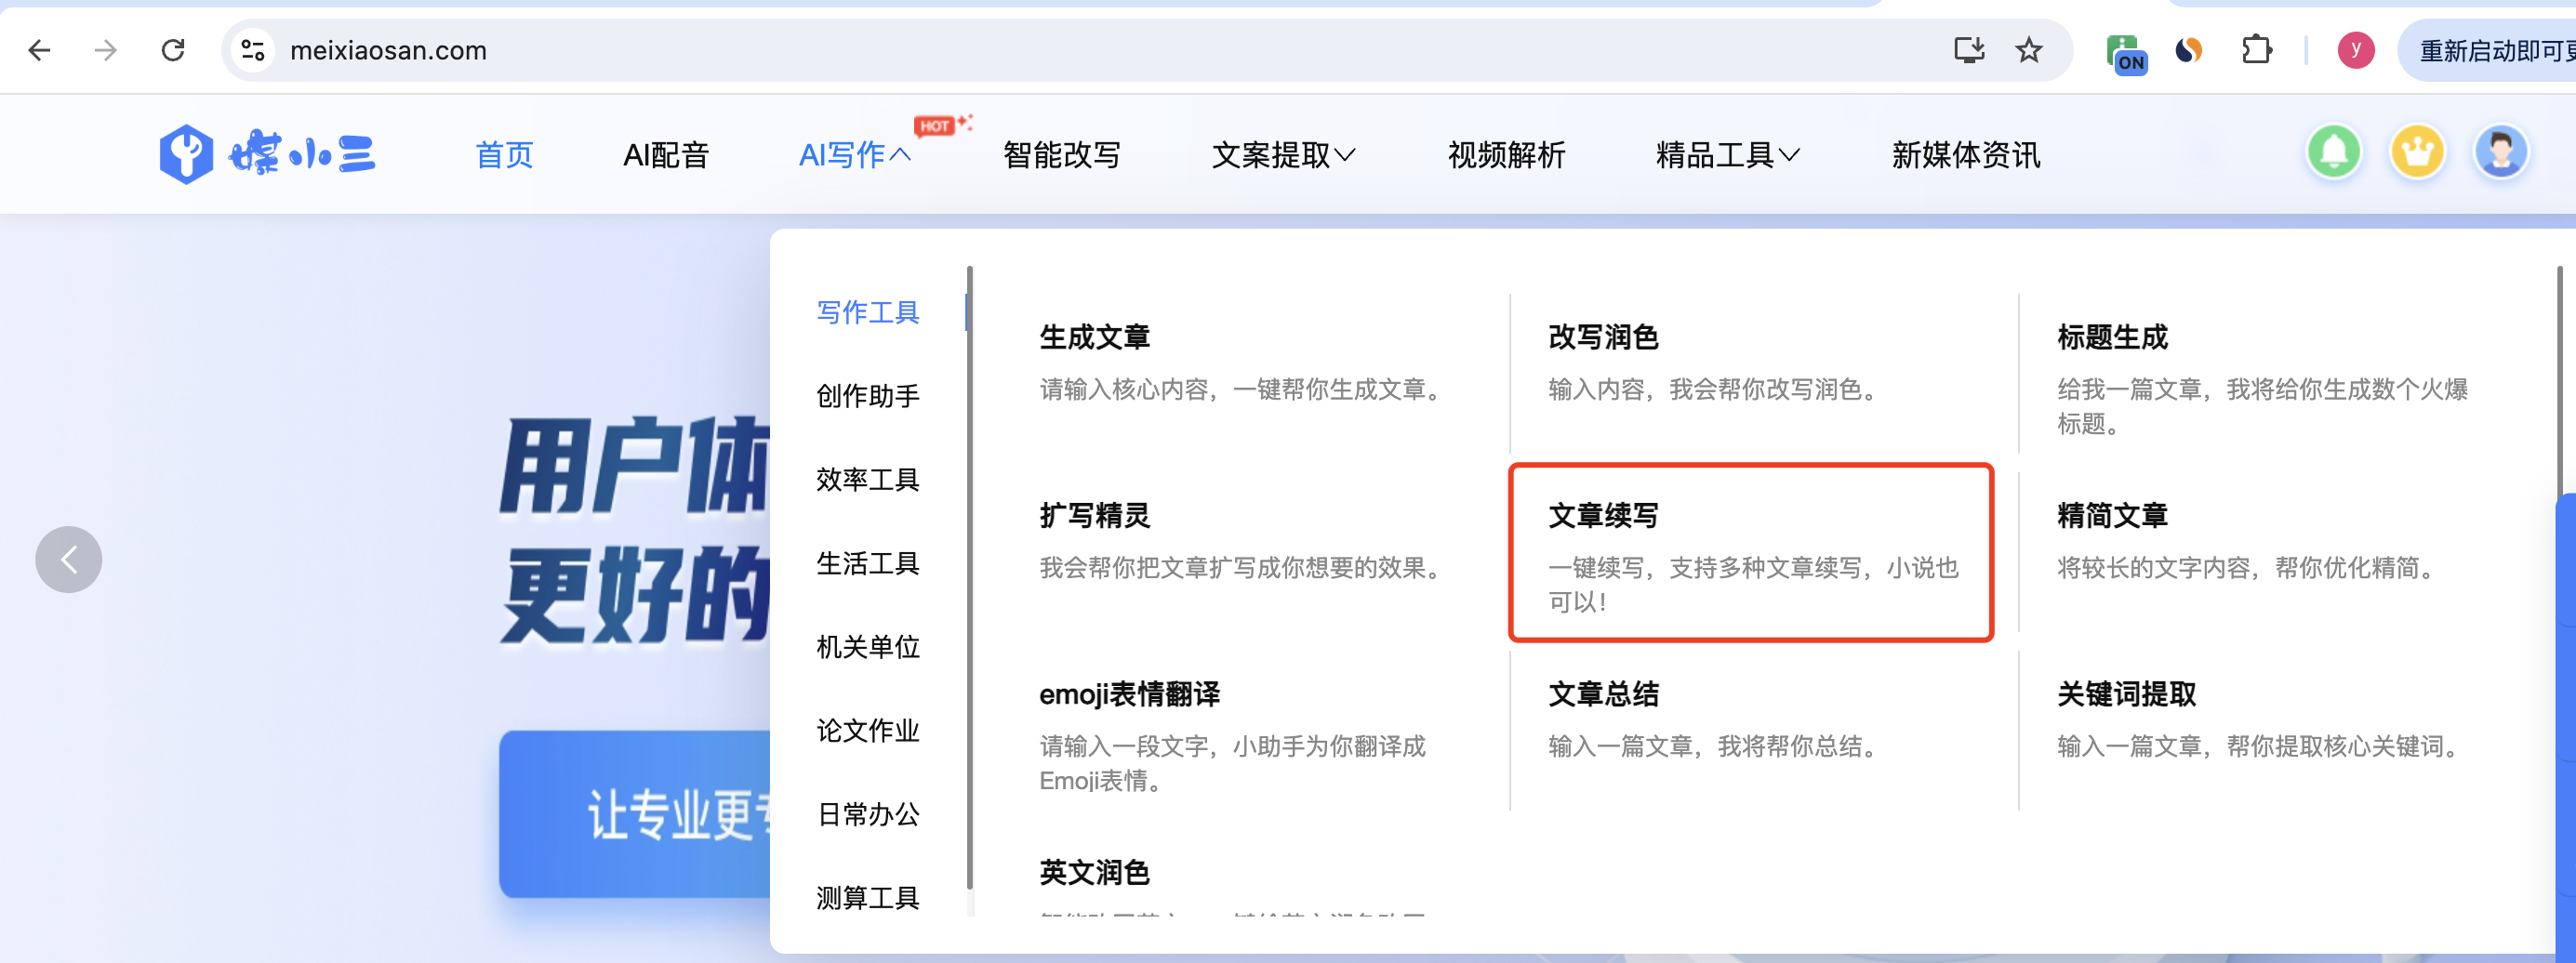Click the category list scrollbar
This screenshot has height=963, width=2576.
coord(969,577)
